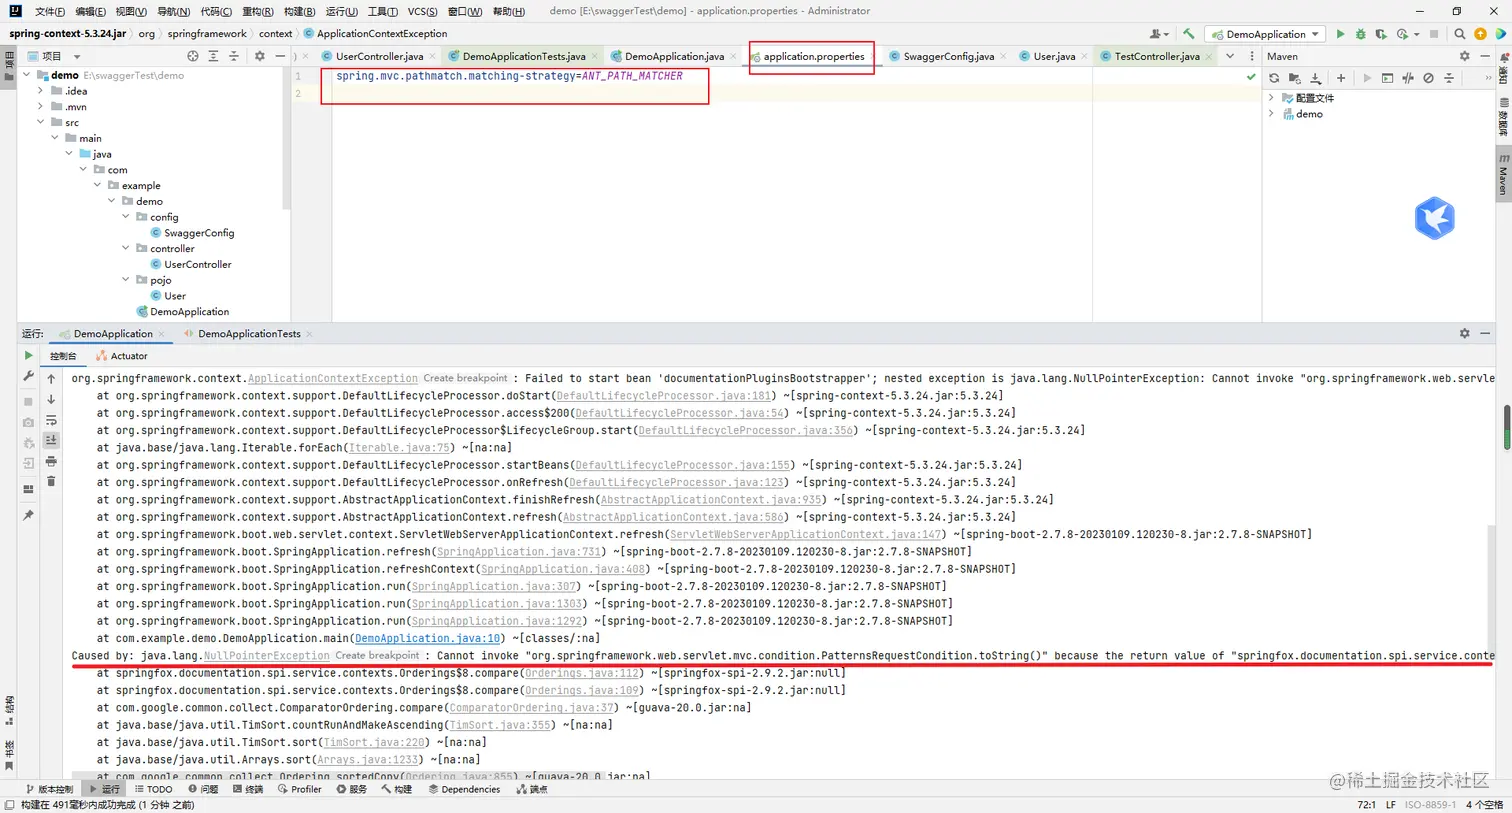Expand the demo node in Maven
Image resolution: width=1512 pixels, height=813 pixels.
(x=1272, y=114)
